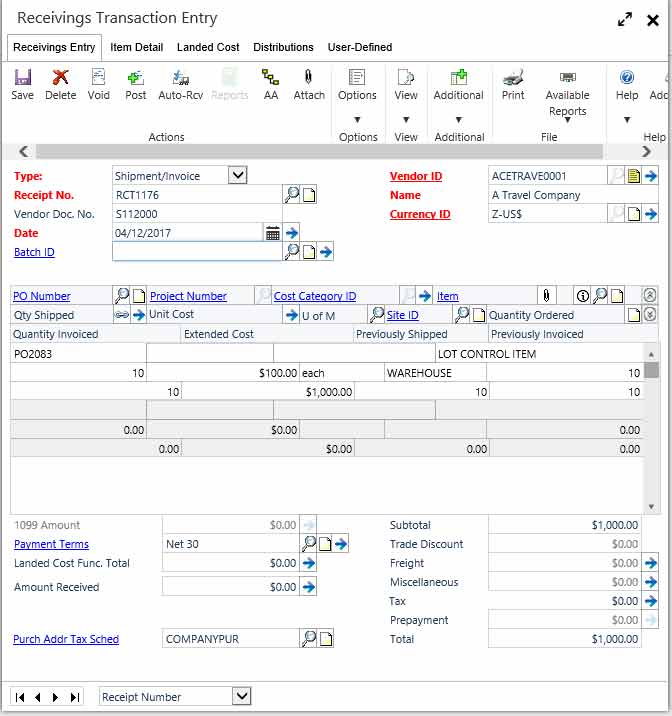672x716 pixels.
Task: Open the Landed Cost tab
Action: point(208,47)
